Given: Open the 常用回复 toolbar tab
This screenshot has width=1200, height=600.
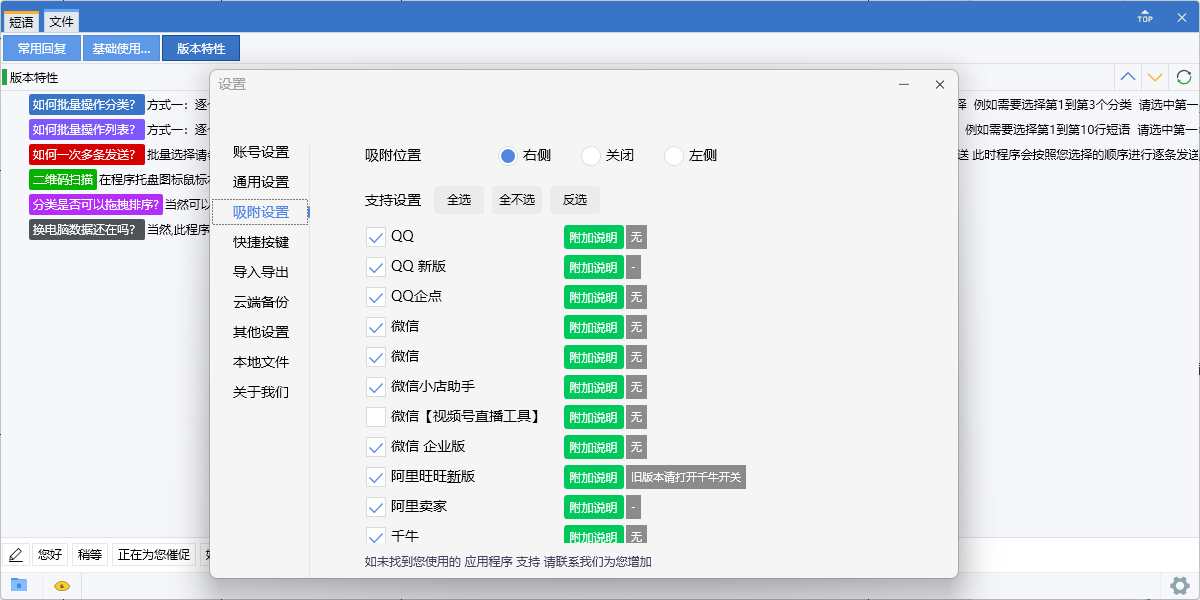Looking at the screenshot, I should (x=41, y=47).
